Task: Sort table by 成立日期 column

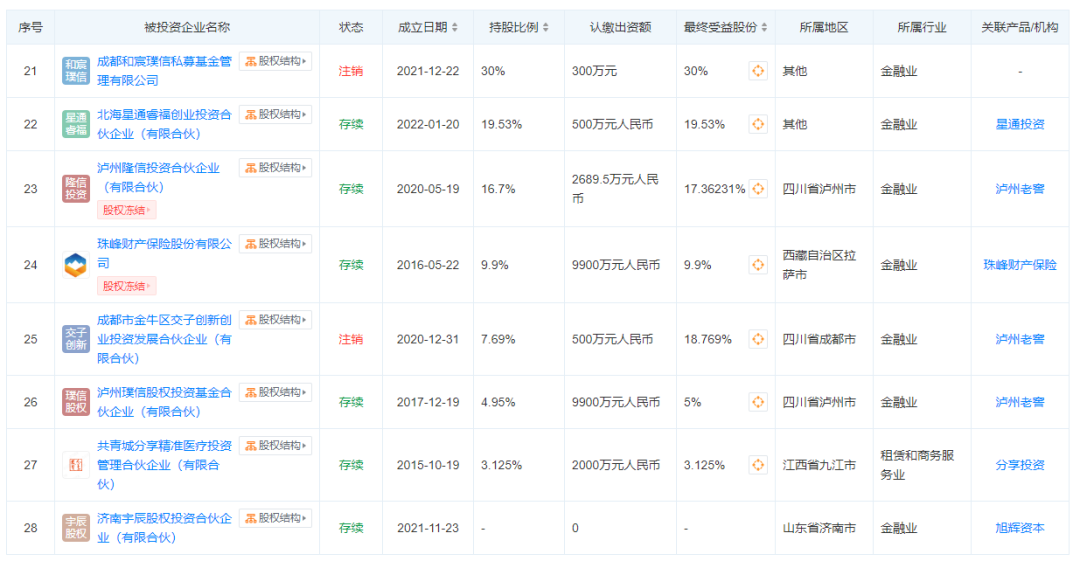Action: click(x=429, y=27)
